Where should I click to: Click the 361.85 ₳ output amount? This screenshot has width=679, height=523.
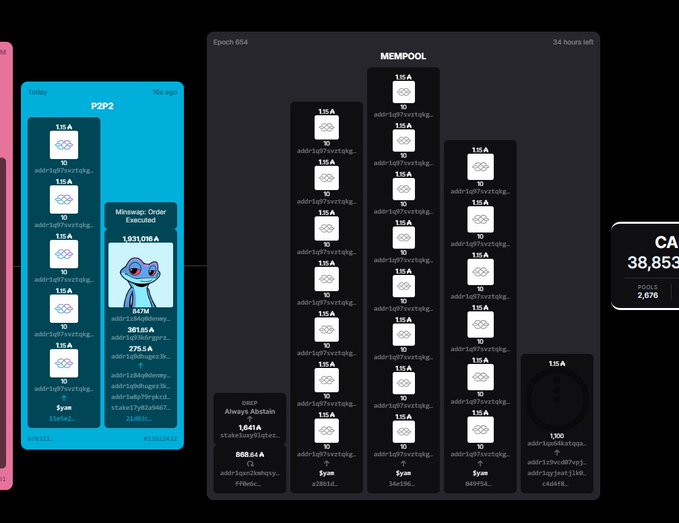(x=141, y=330)
